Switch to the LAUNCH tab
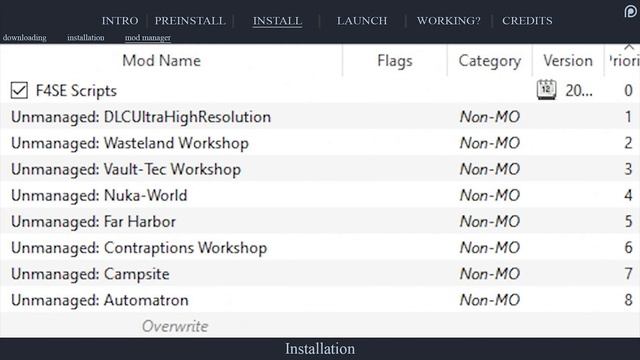Viewport: 640px width, 360px height. (x=362, y=20)
